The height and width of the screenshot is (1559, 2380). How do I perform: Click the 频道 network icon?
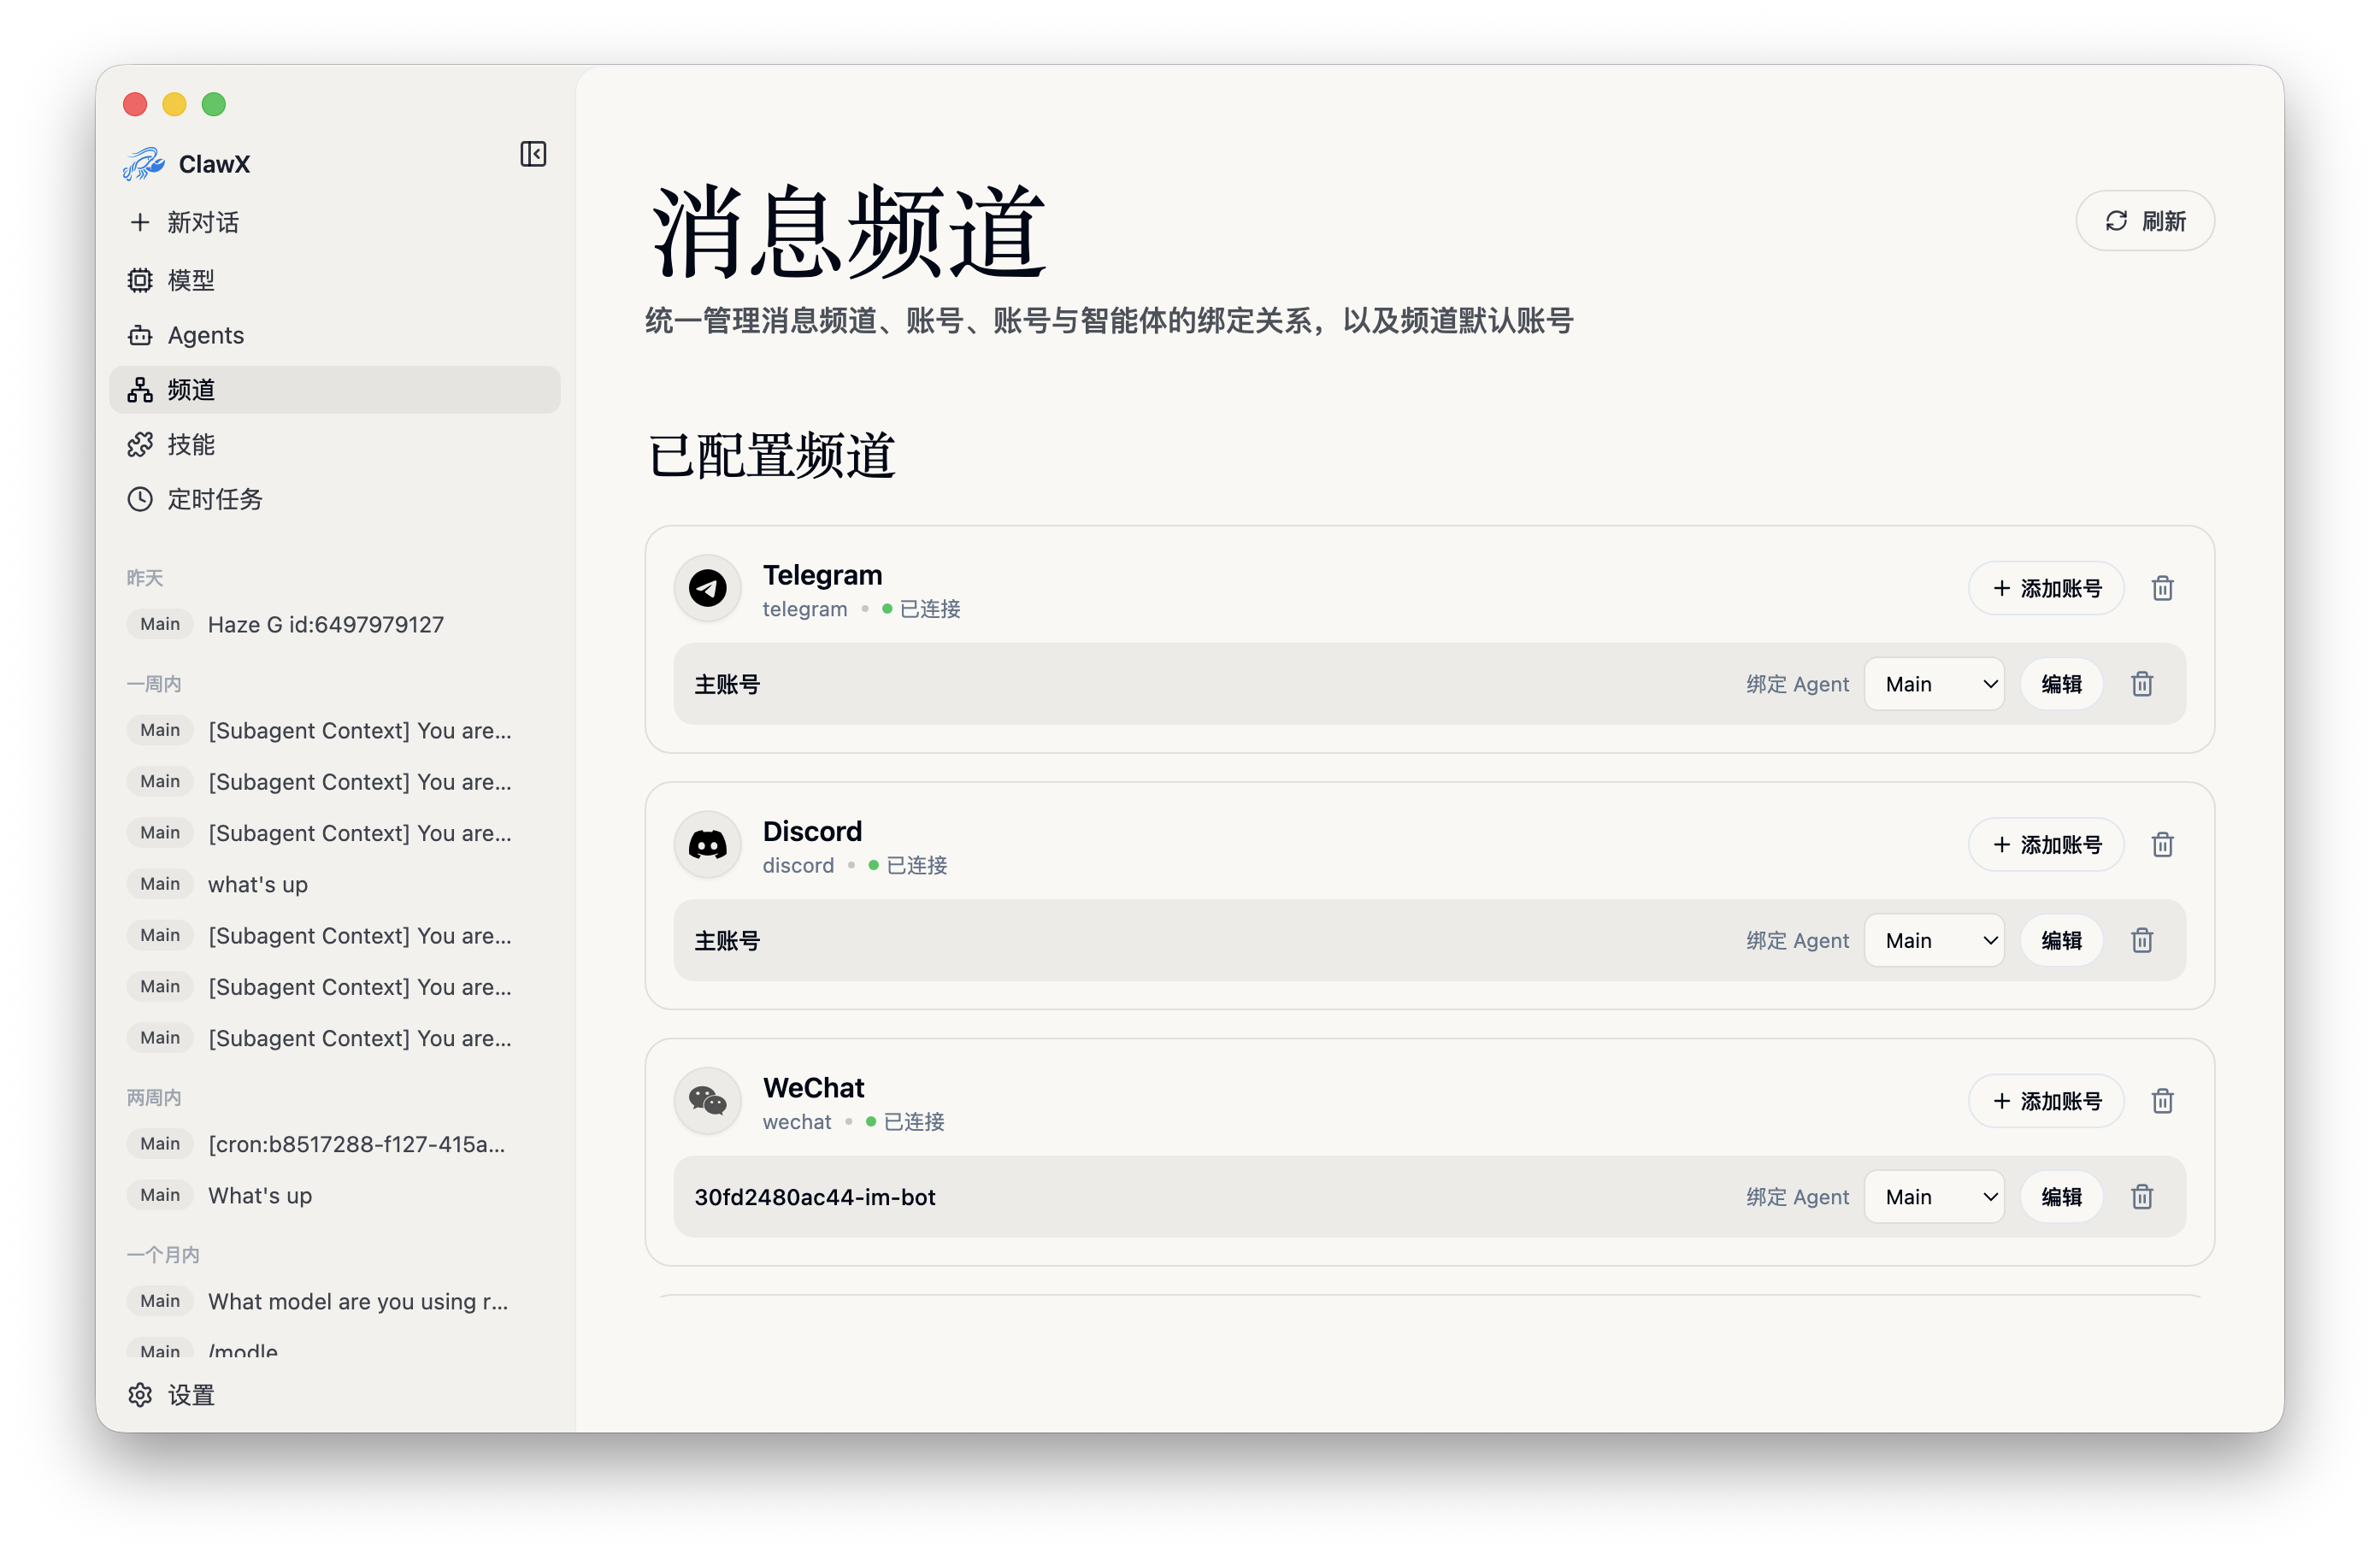point(140,390)
